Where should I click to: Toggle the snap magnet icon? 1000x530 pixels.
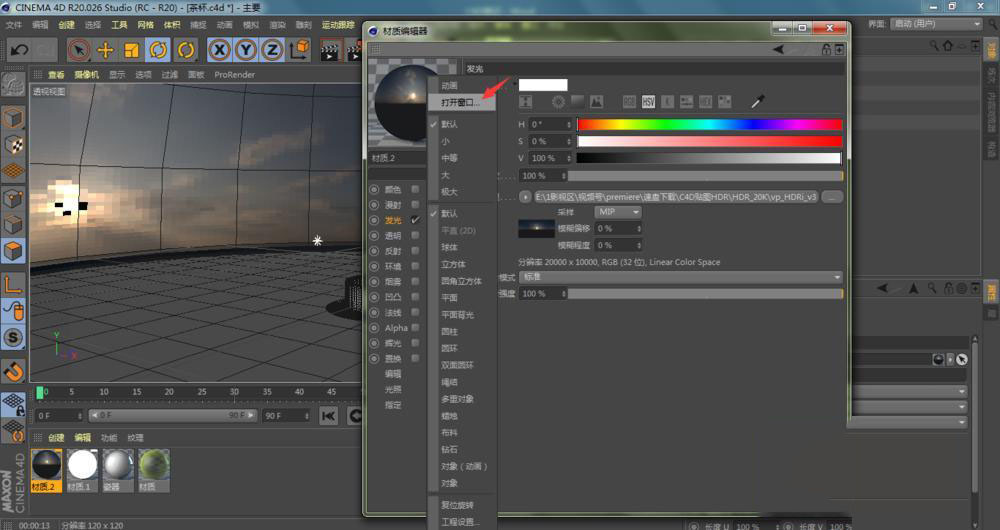pyautogui.click(x=13, y=371)
